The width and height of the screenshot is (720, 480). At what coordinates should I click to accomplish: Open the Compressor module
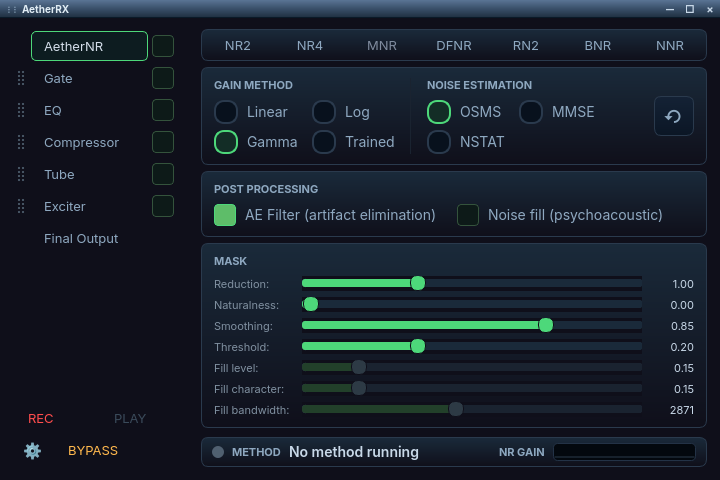point(81,143)
